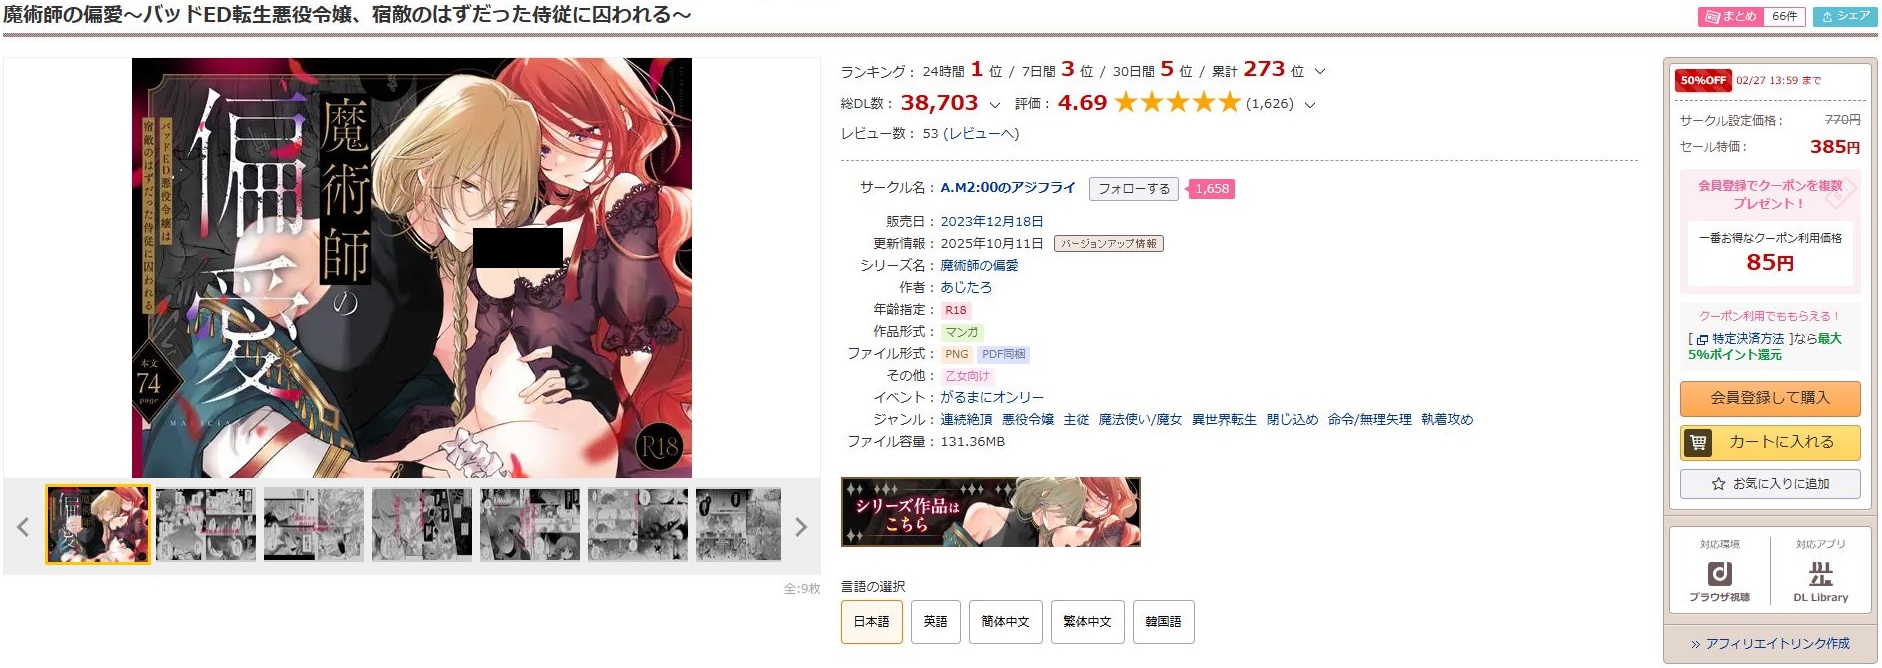Image resolution: width=1882 pixels, height=668 pixels.
Task: Select 日本語 language option
Action: pos(871,622)
